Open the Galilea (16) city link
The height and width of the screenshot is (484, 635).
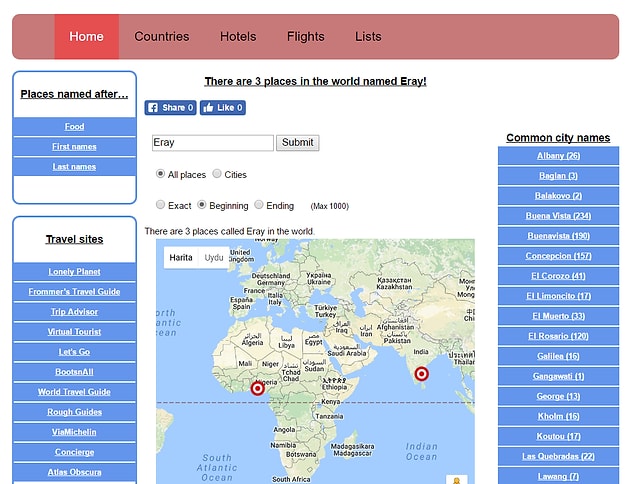click(558, 356)
